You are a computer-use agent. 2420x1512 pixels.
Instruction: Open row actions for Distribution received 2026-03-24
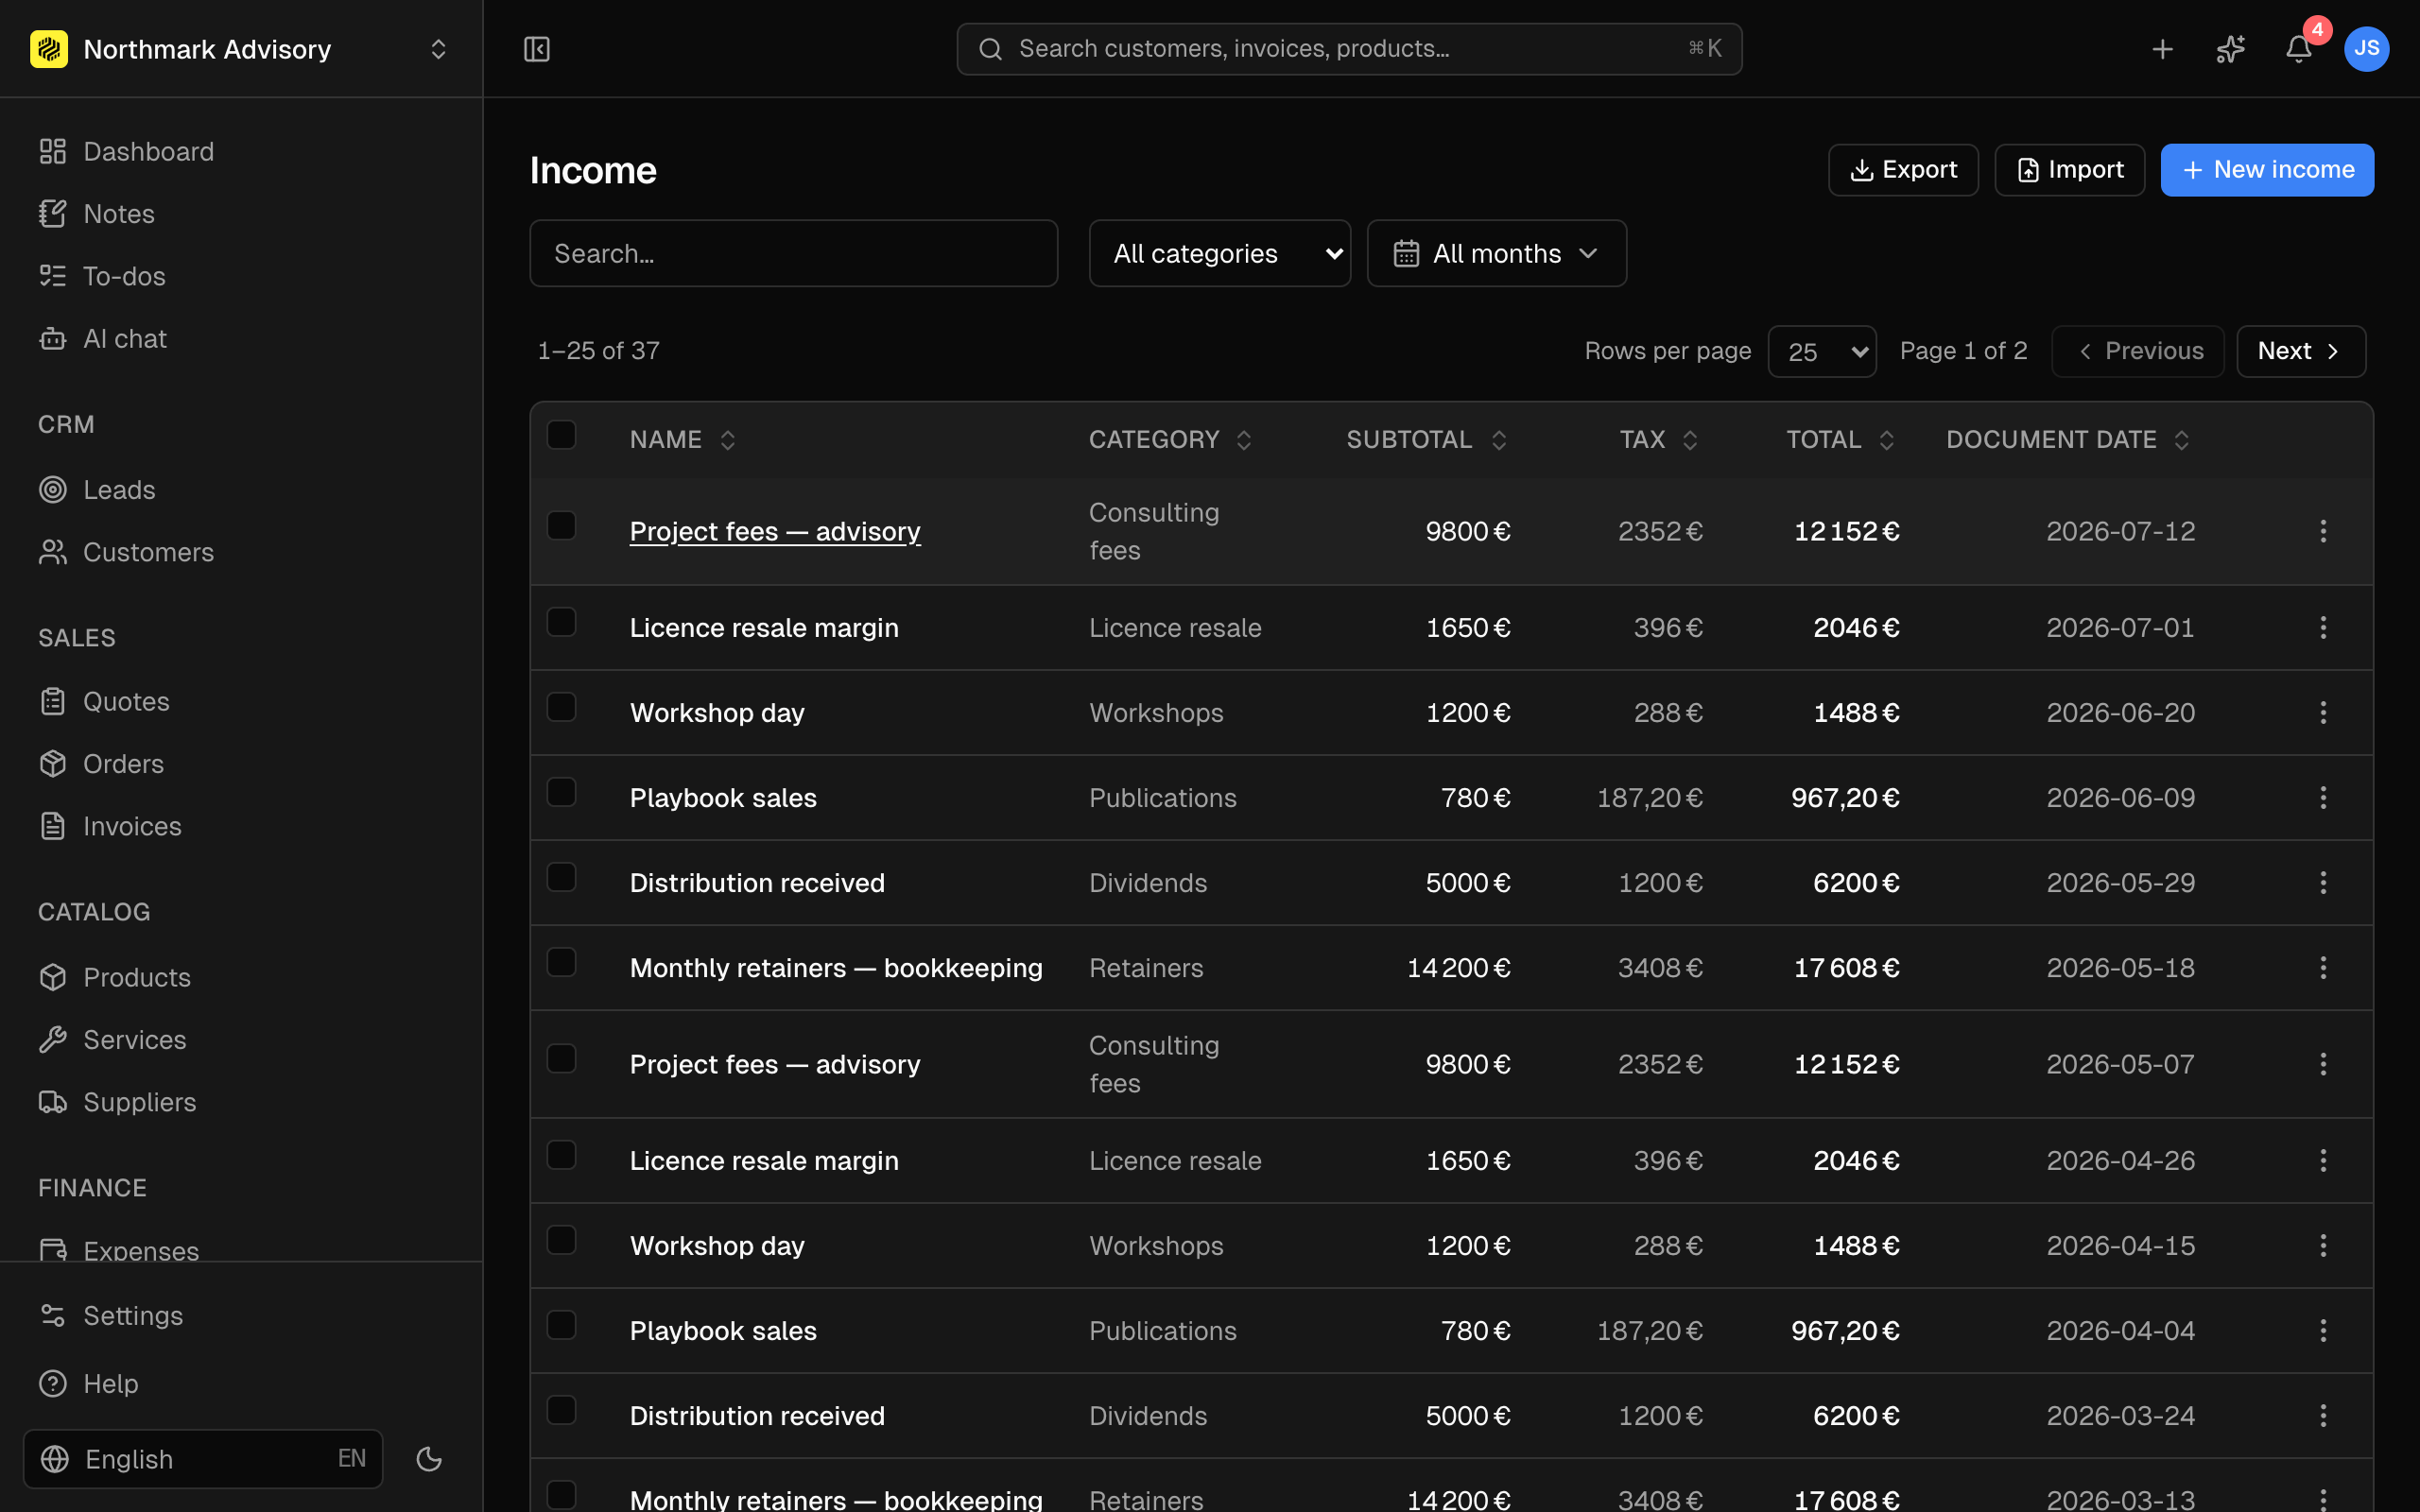coord(2323,1415)
